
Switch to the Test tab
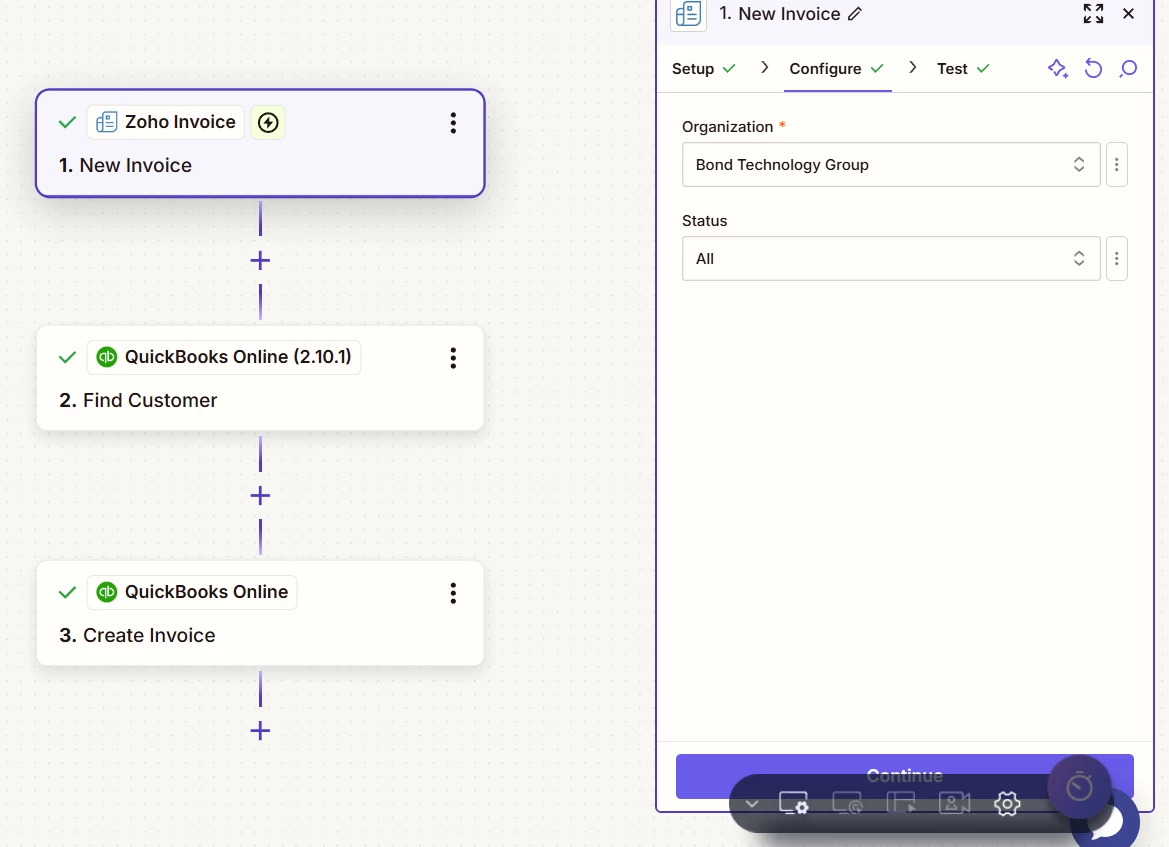pos(962,69)
